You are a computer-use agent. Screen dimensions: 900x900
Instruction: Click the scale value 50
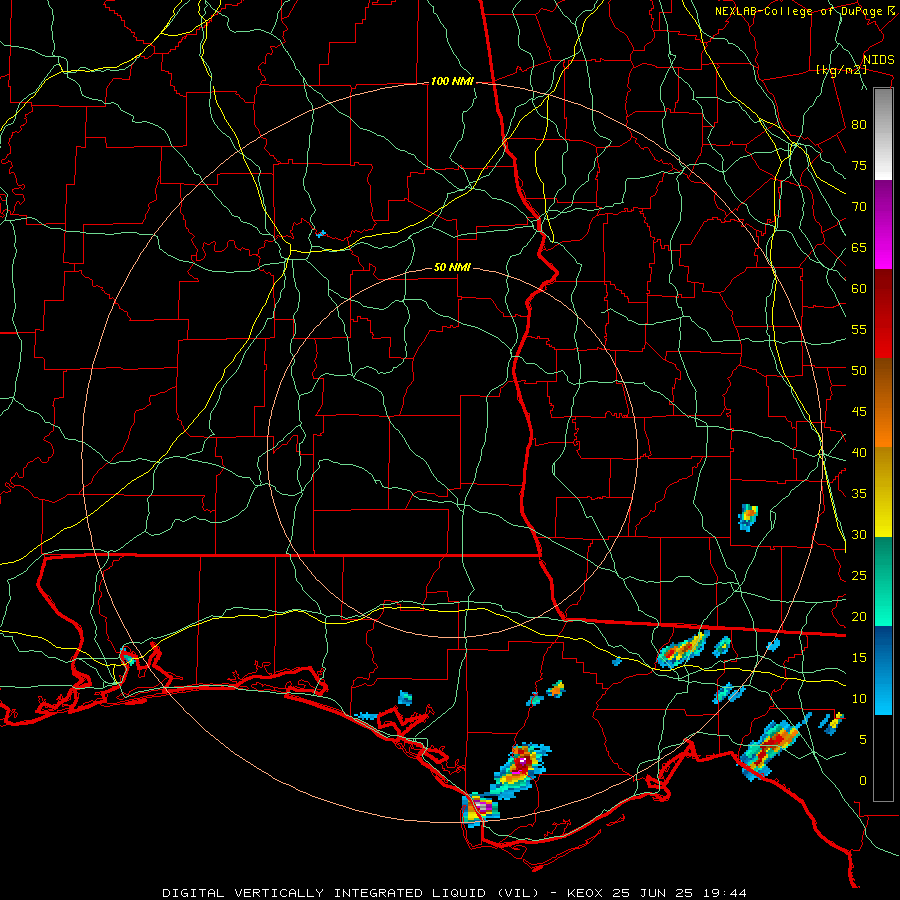pos(859,370)
